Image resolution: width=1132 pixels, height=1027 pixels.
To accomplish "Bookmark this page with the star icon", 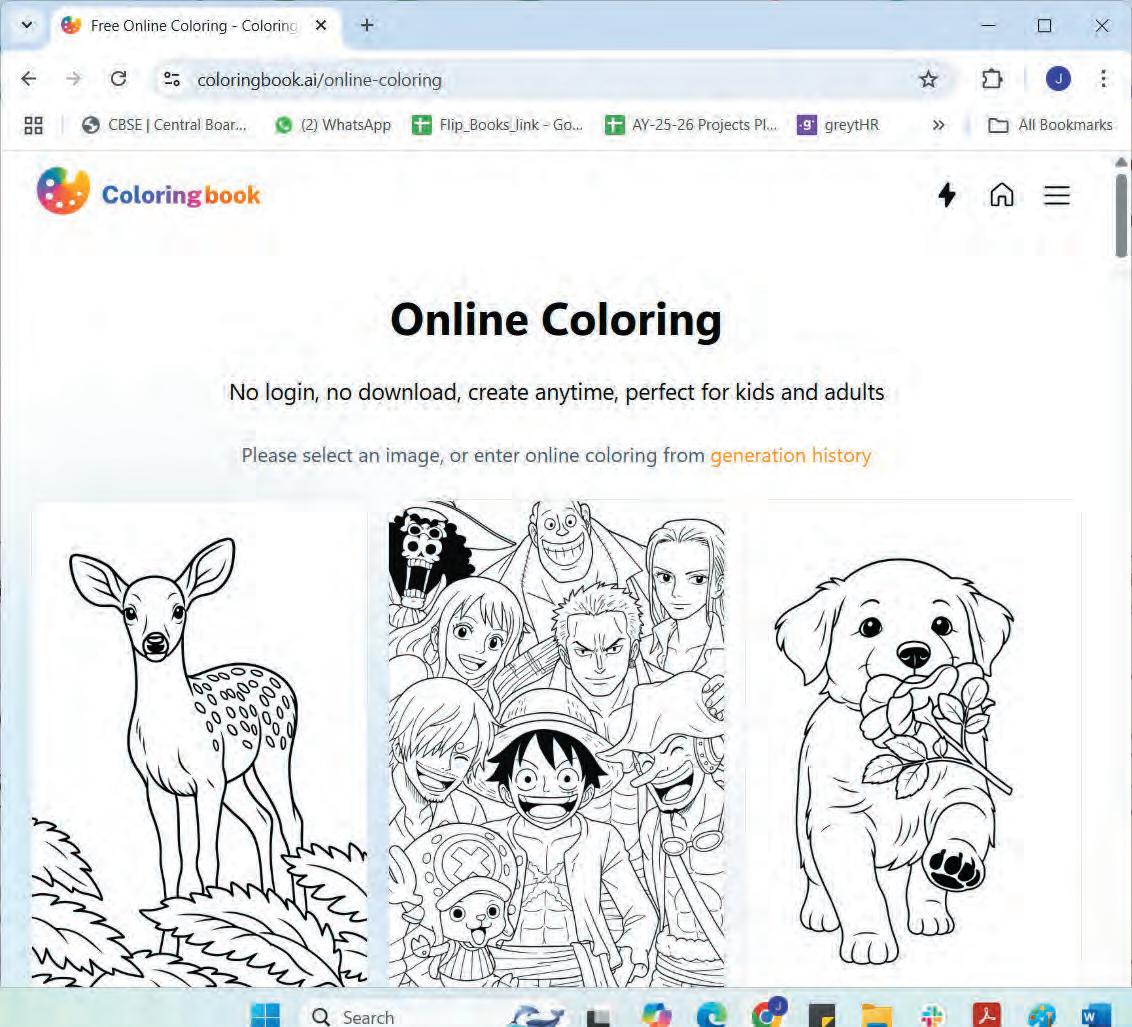I will [x=928, y=79].
